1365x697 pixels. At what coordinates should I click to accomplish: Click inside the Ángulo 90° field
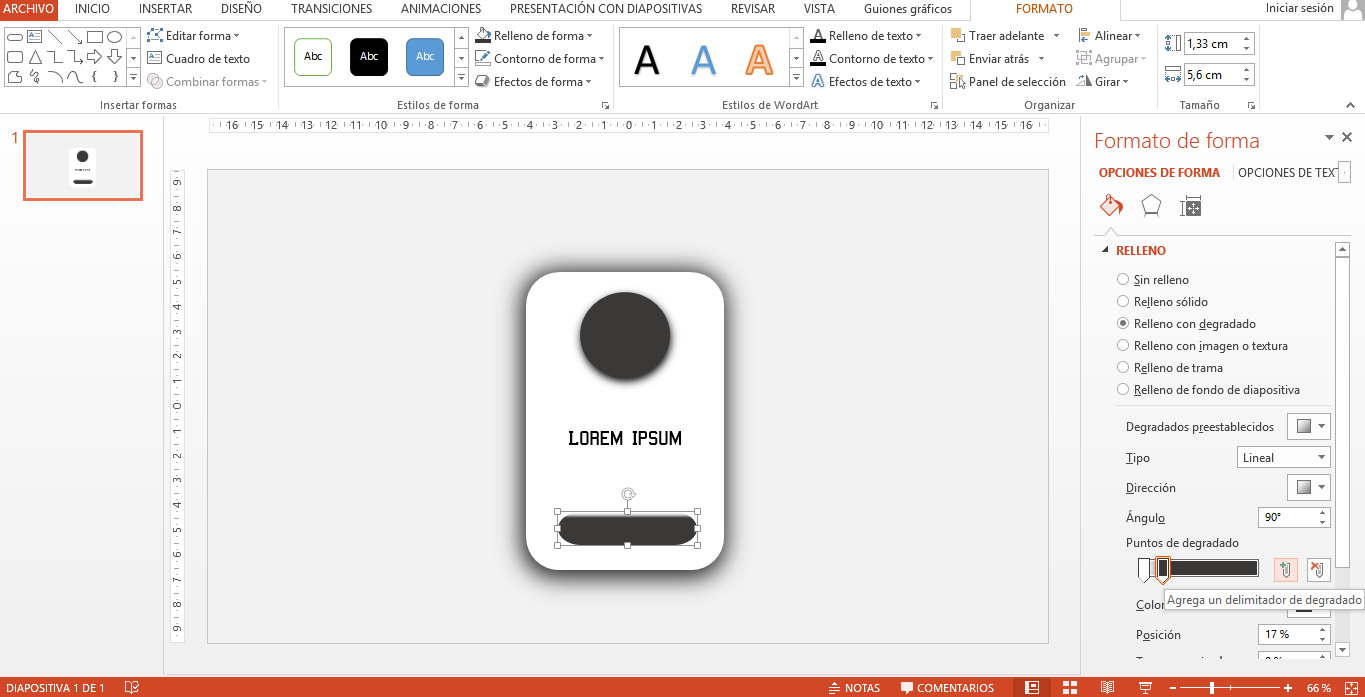click(1287, 518)
